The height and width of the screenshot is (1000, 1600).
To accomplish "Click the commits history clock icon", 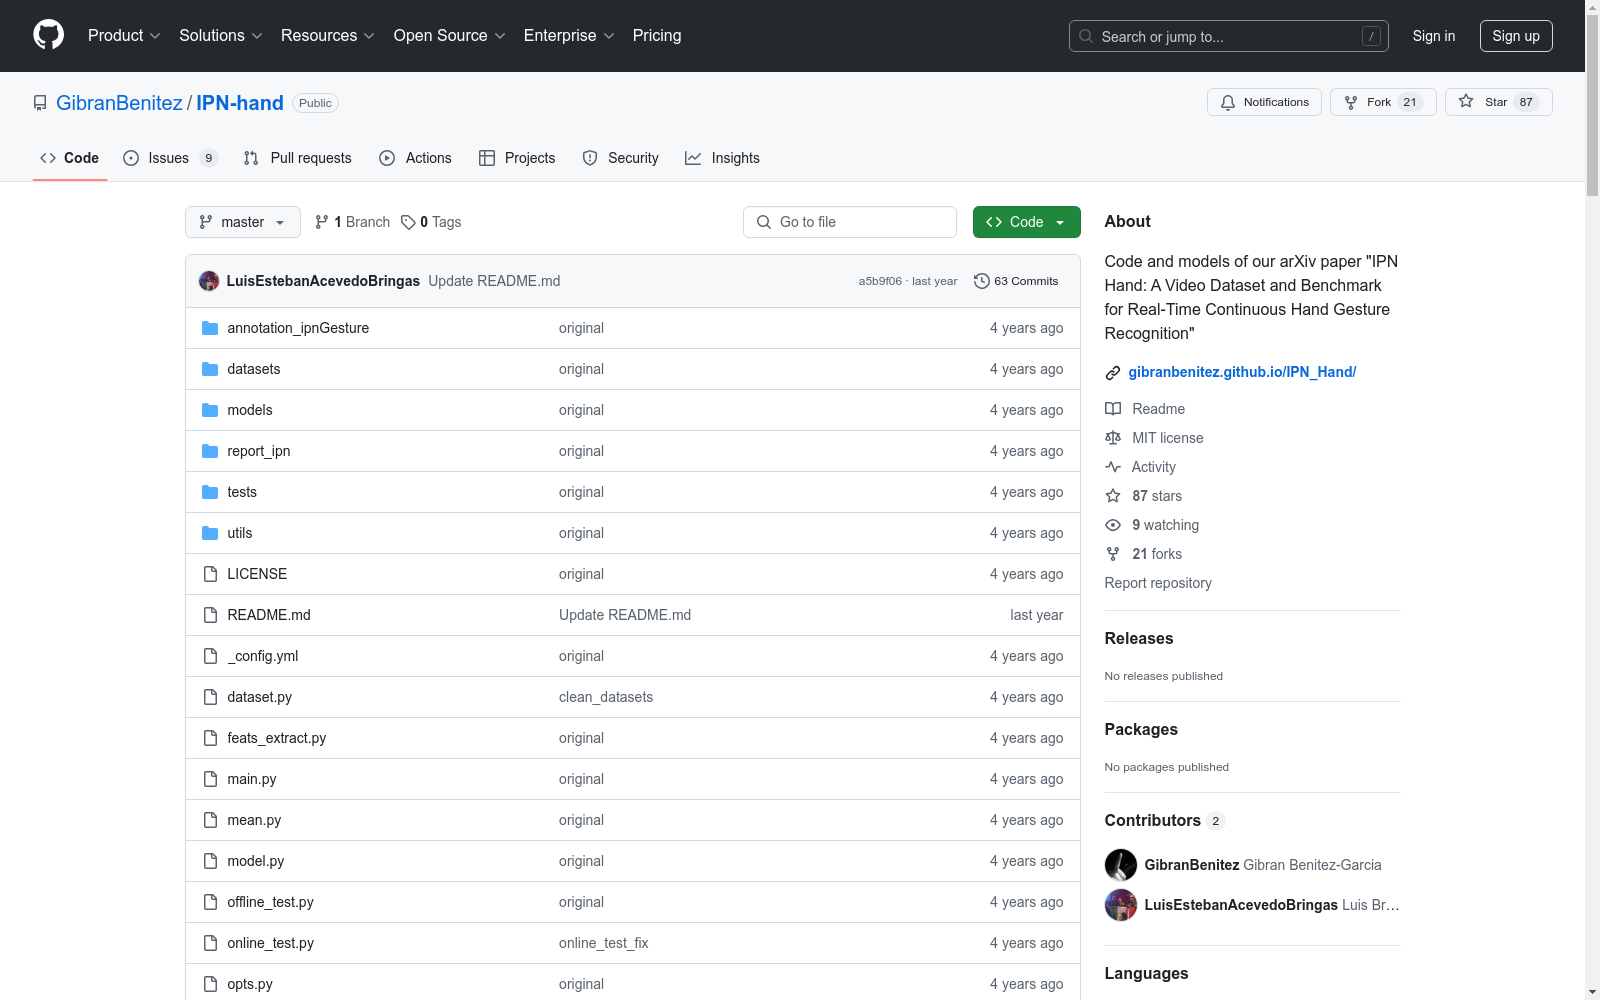I will coord(982,281).
